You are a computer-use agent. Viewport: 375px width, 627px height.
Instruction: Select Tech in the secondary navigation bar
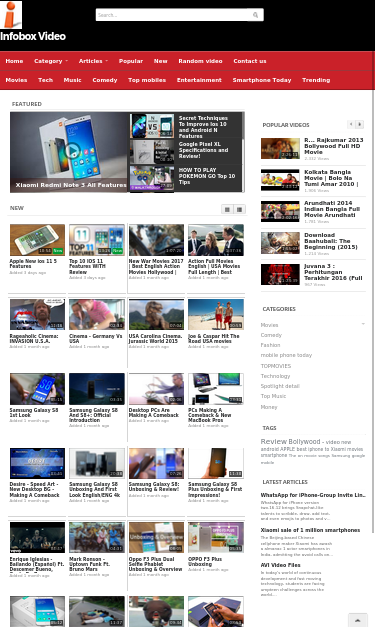pyautogui.click(x=46, y=80)
